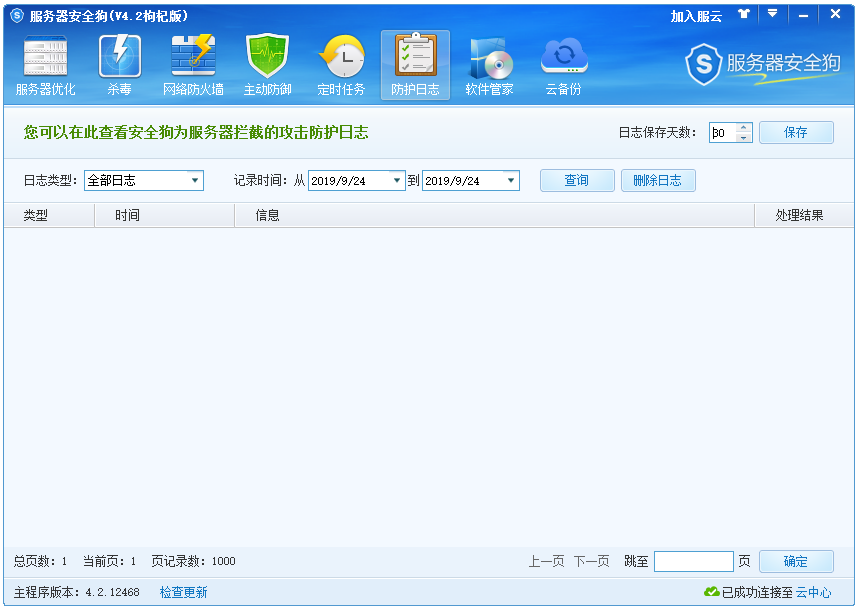The width and height of the screenshot is (859, 607).
Task: Sort by the 时间 column header
Action: click(127, 215)
